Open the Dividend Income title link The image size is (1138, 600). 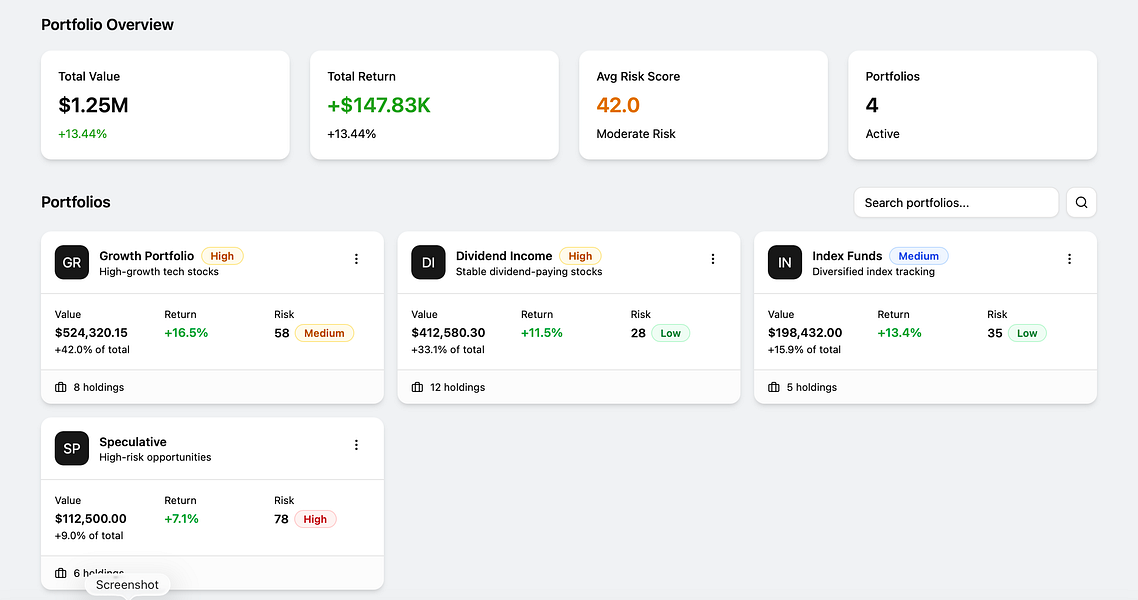coord(504,256)
